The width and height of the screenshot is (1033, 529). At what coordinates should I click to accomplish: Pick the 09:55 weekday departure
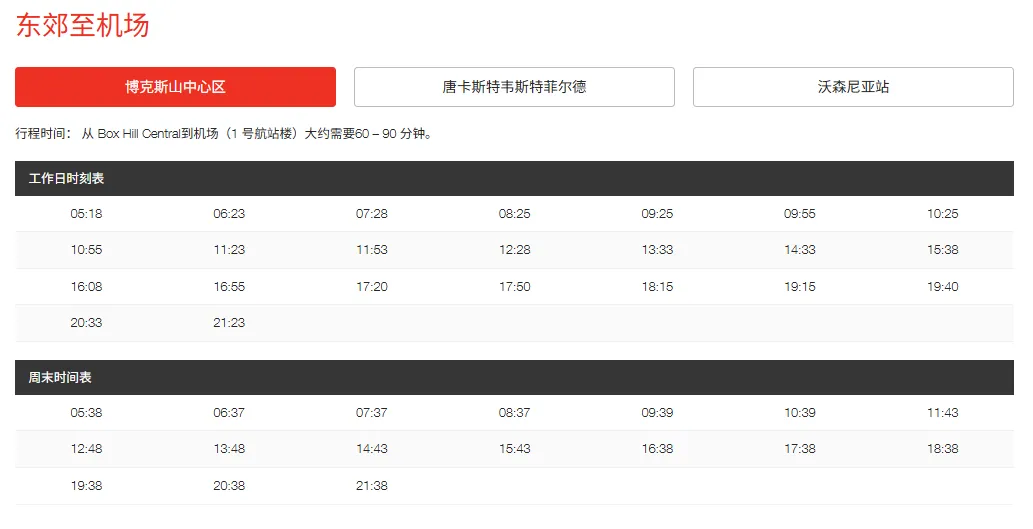pos(800,213)
